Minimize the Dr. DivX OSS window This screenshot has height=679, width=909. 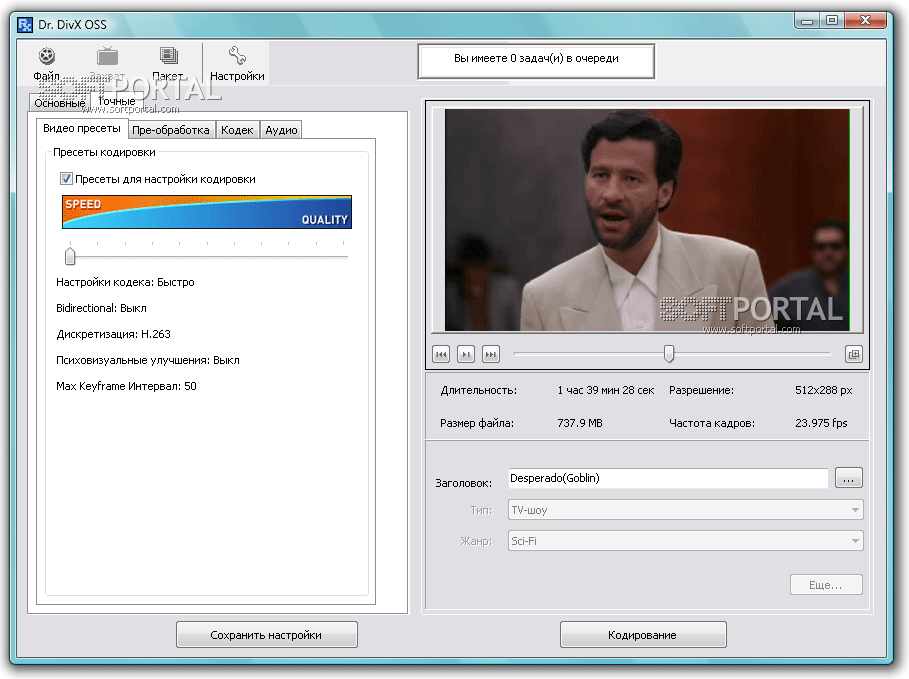806,21
